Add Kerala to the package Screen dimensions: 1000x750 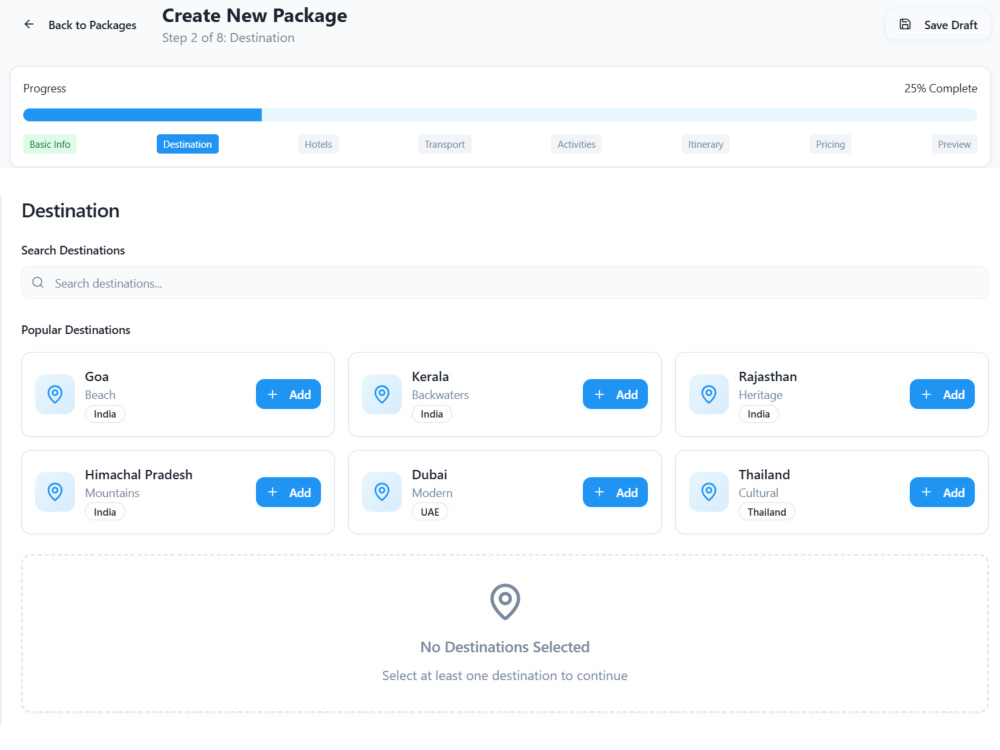point(615,394)
